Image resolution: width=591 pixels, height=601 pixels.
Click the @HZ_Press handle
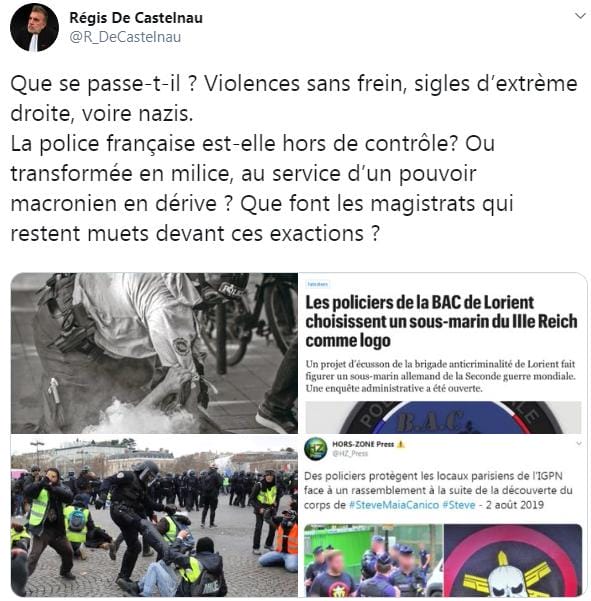[350, 454]
